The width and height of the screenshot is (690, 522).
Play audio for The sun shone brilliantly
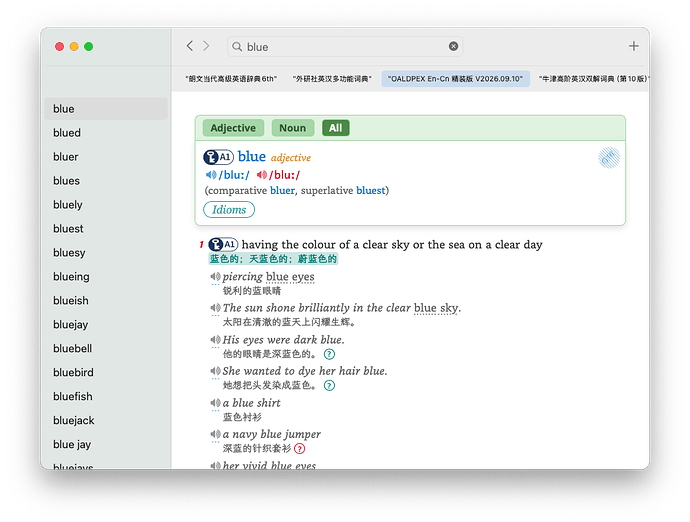(x=215, y=308)
